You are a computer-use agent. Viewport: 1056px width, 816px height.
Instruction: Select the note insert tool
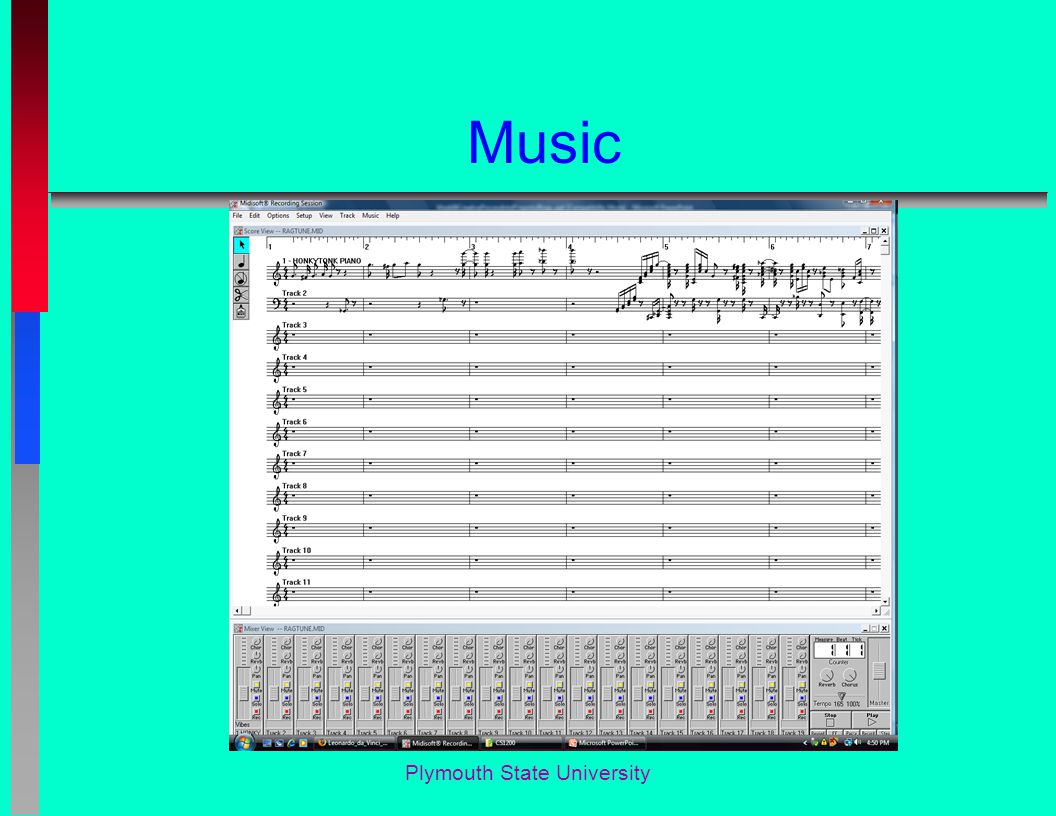point(241,262)
